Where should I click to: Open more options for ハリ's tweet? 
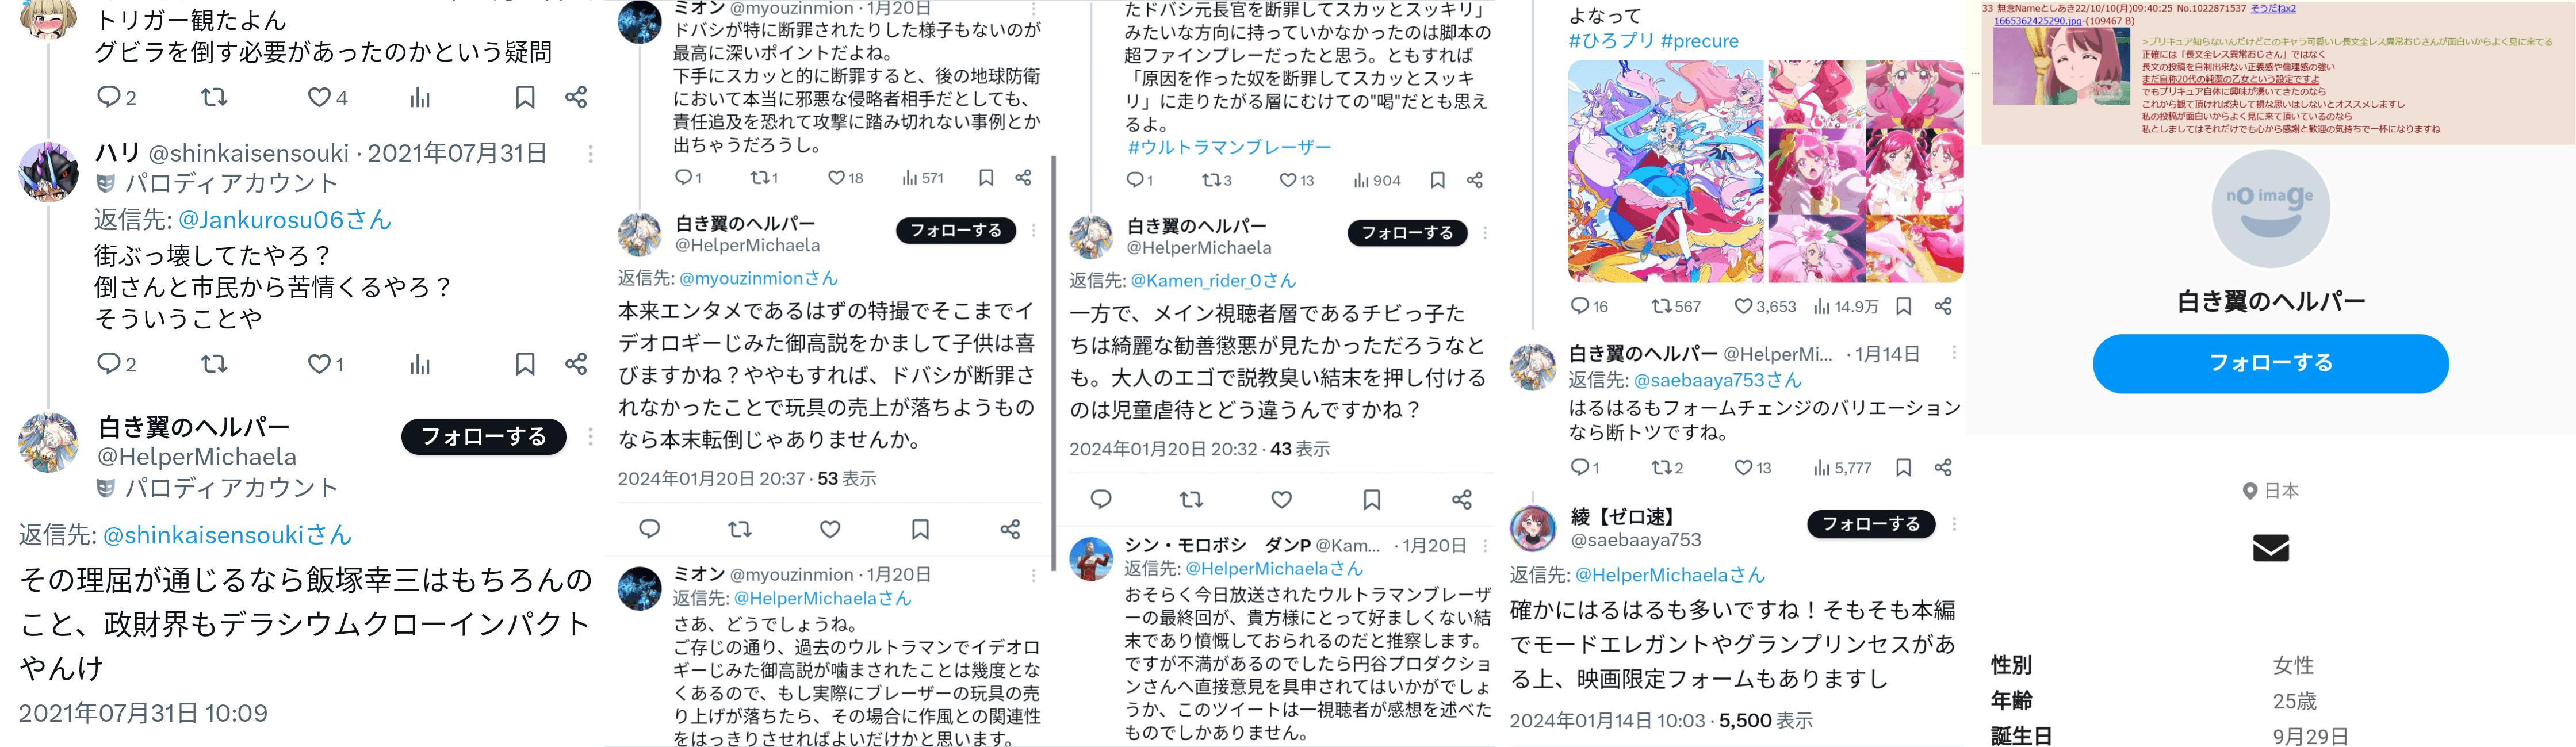click(x=590, y=154)
